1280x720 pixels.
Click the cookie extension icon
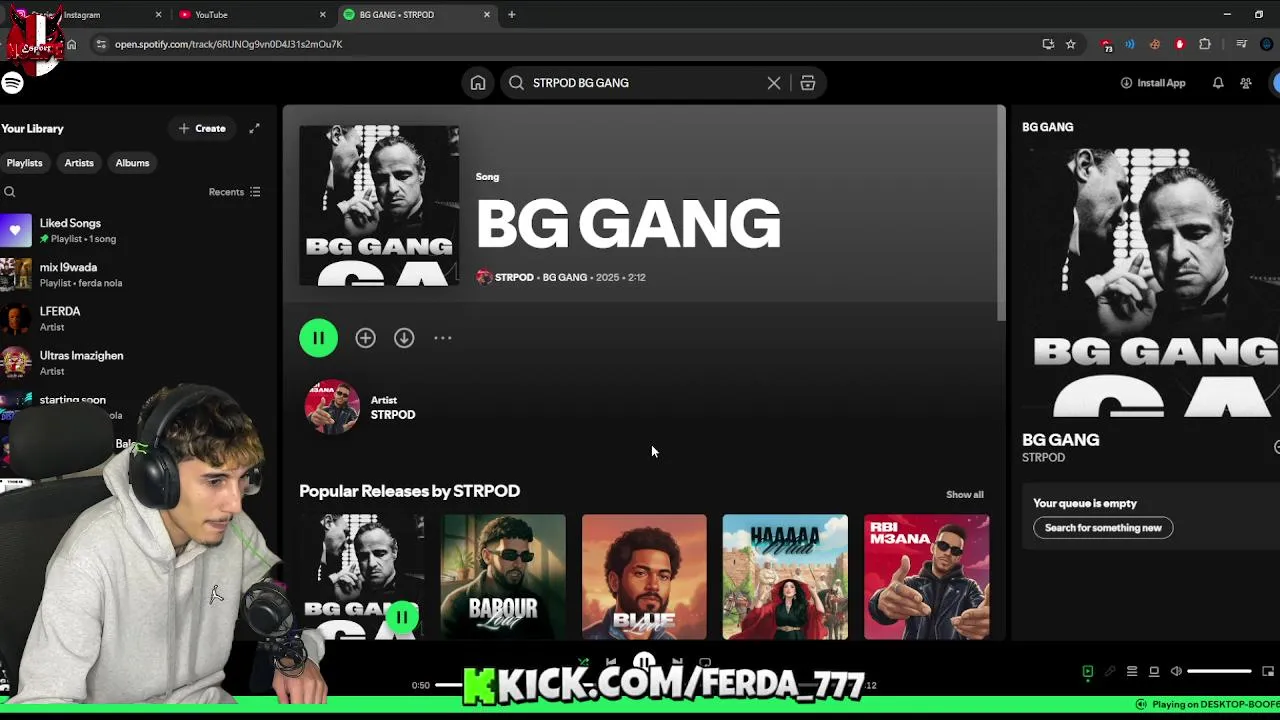coord(1155,44)
